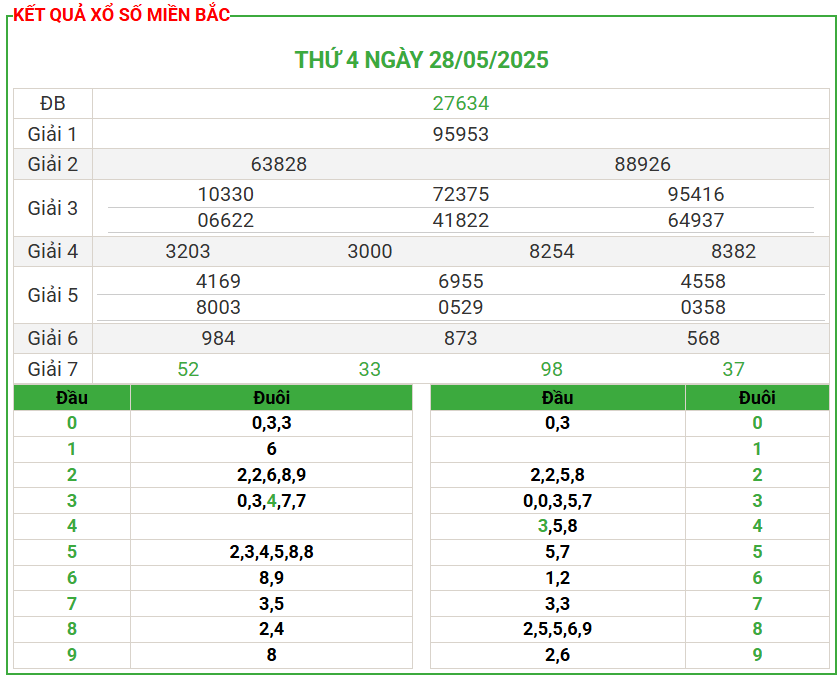839x677 pixels.
Task: Select fourth prize number 8254
Action: (x=552, y=251)
